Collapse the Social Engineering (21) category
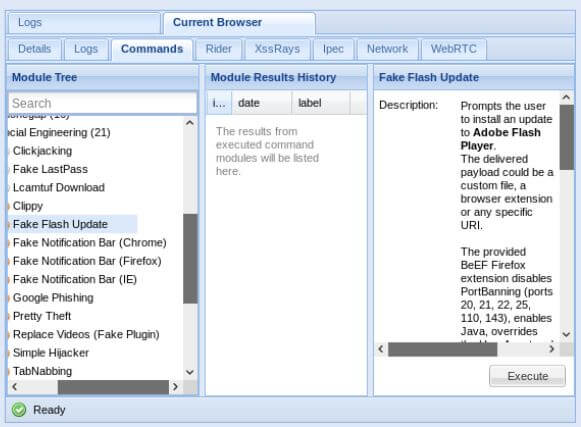Viewport: 581px width, 427px height. pos(59,132)
